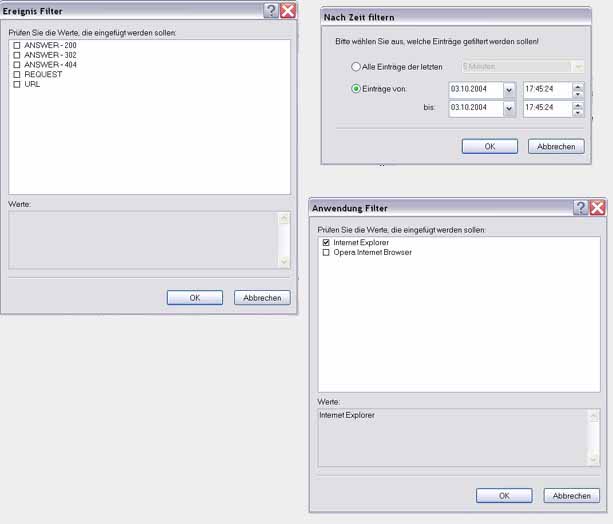The image size is (613, 524).
Task: Close the Anwendung Filter dialog
Action: (597, 207)
